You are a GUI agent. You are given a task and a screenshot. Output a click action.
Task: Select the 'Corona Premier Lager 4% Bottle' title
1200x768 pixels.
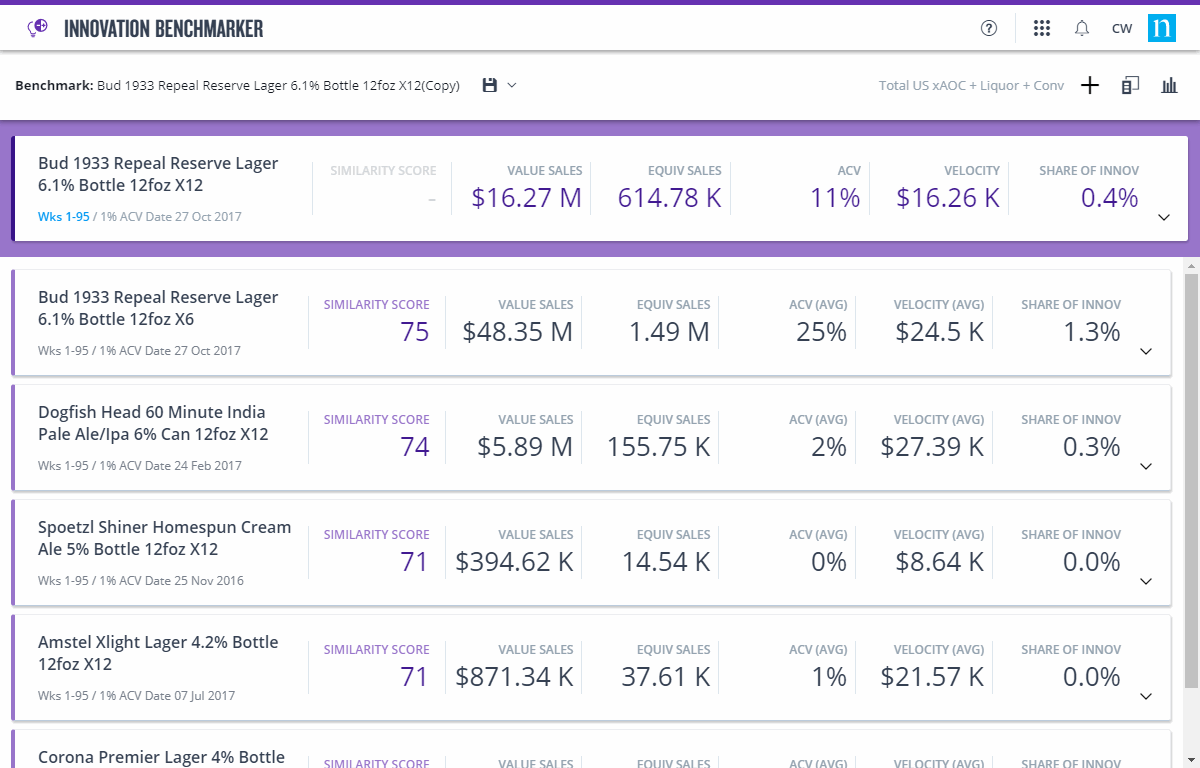(162, 757)
